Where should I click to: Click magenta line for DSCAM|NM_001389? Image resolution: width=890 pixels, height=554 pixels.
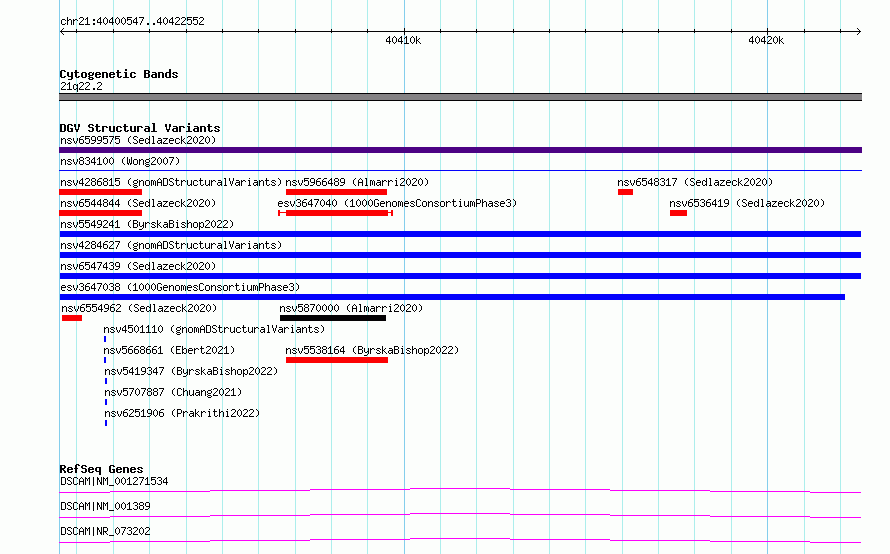coord(460,515)
